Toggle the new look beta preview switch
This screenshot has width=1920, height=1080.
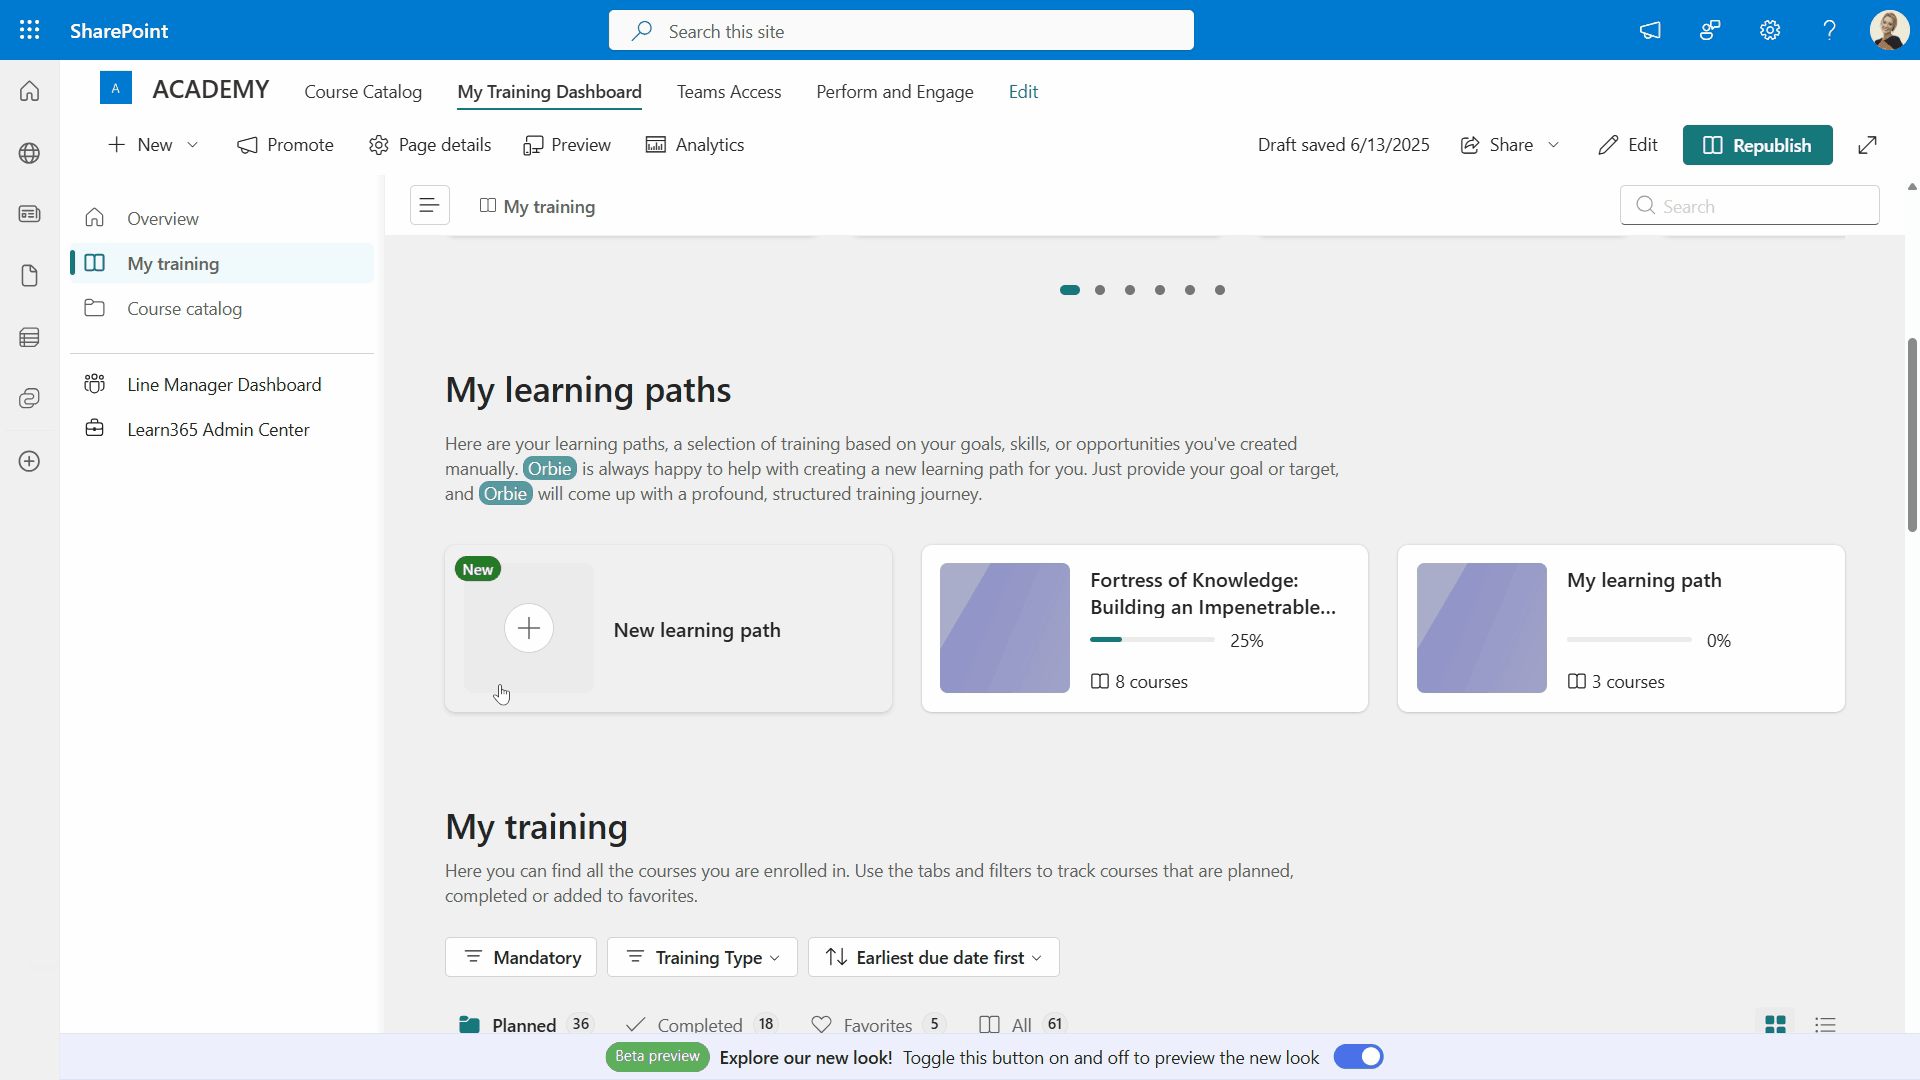[x=1359, y=1057]
